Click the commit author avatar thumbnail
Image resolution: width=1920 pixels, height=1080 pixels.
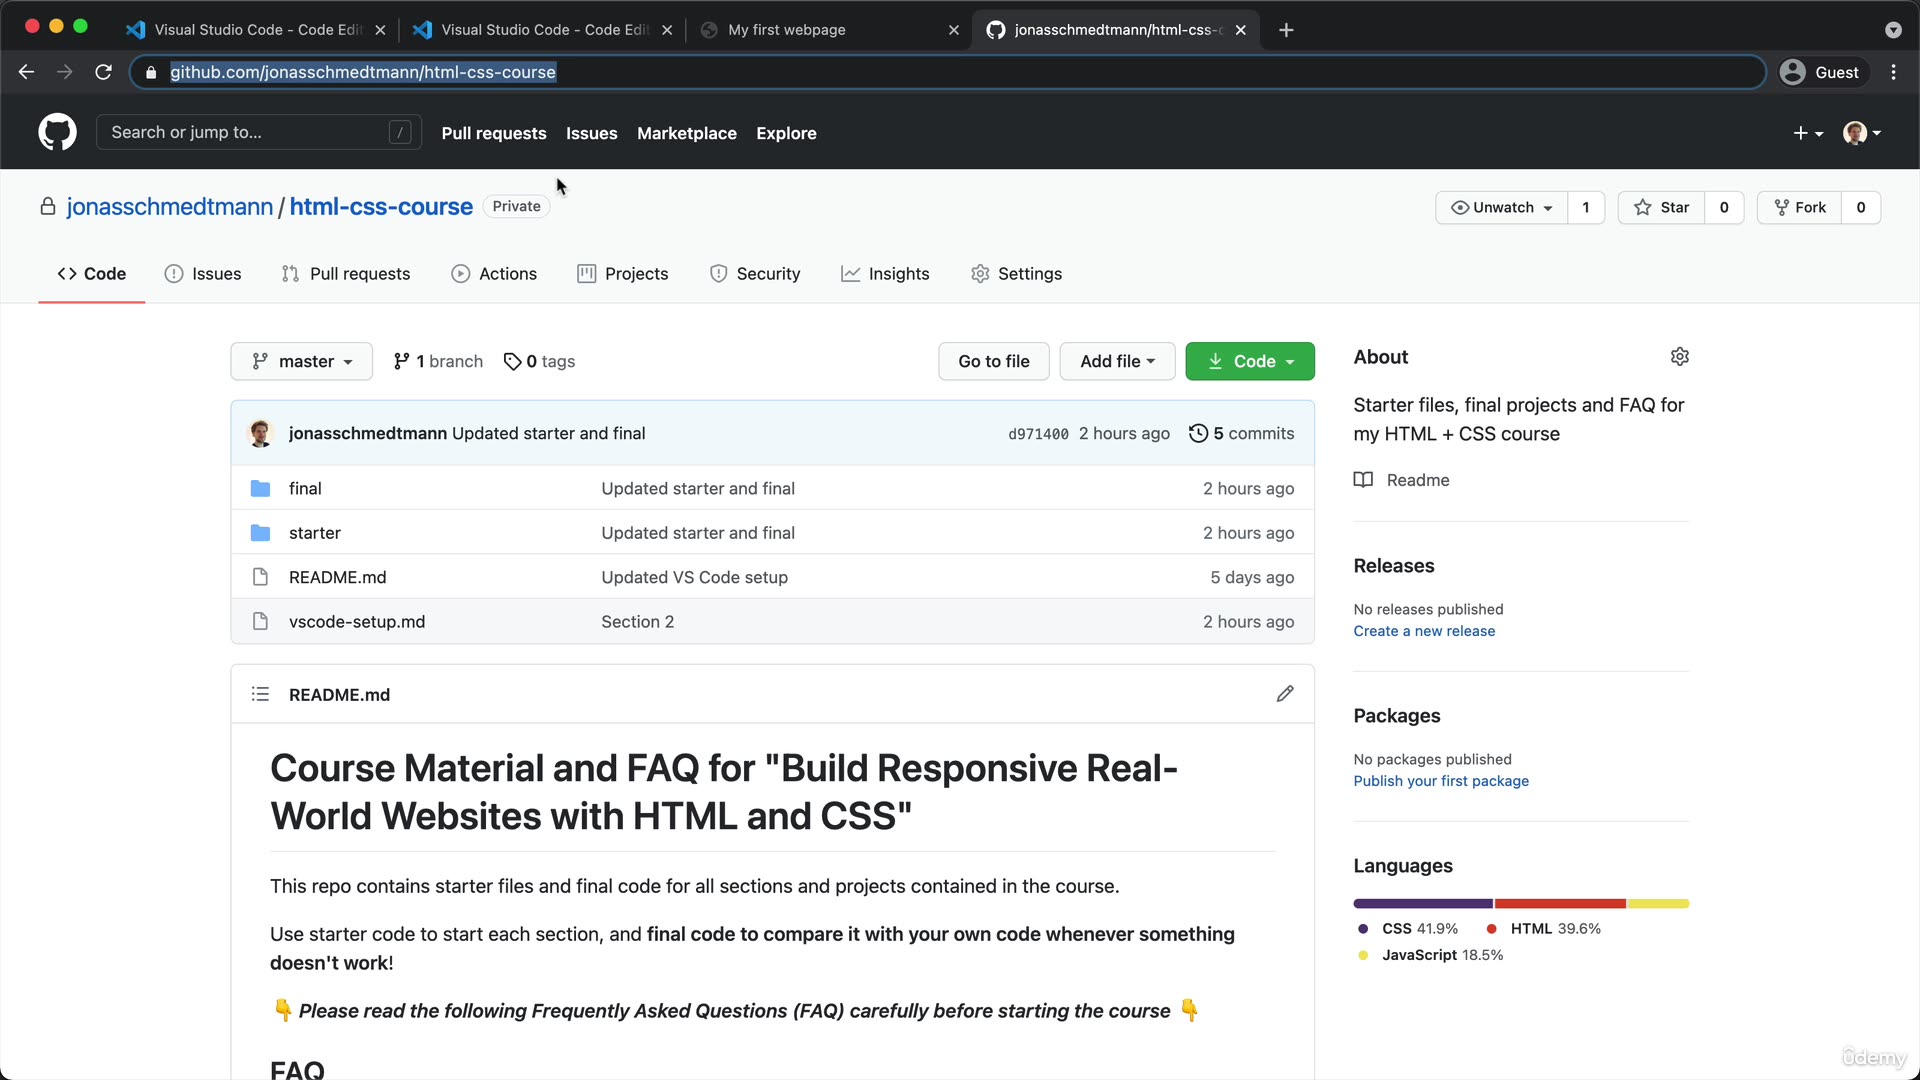[261, 433]
